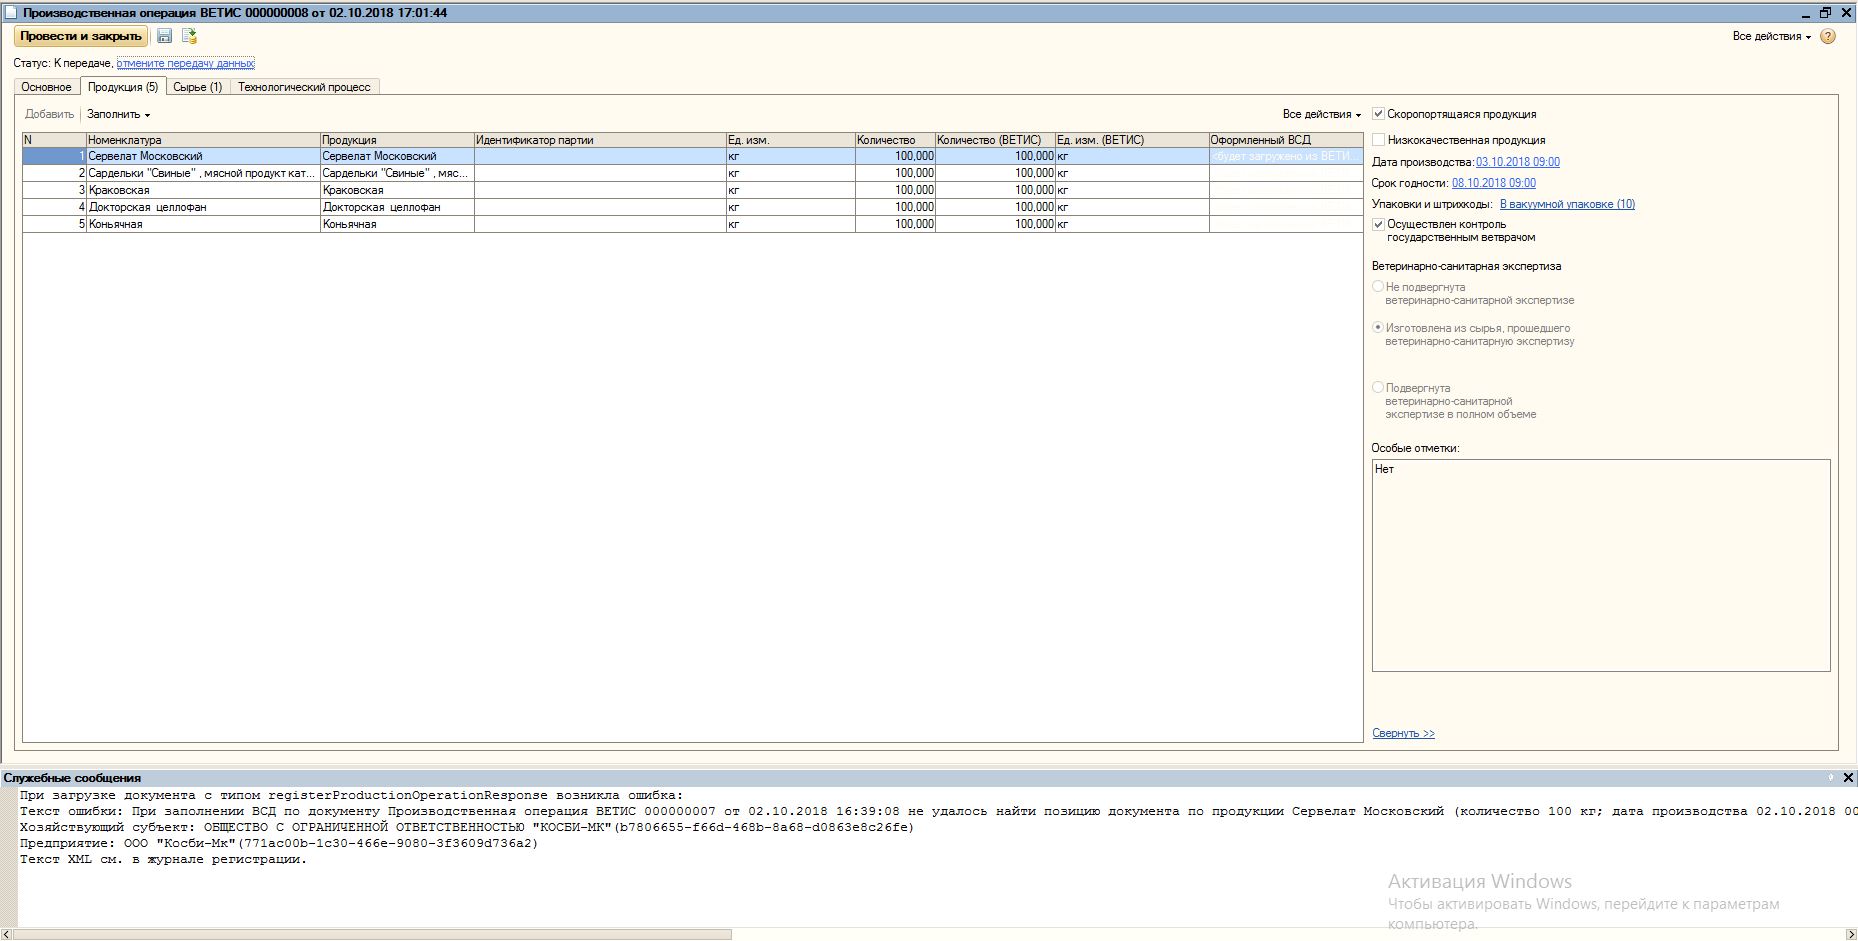Click the Свернуть >> link
Viewport: 1858px width, 941px height.
(x=1403, y=733)
